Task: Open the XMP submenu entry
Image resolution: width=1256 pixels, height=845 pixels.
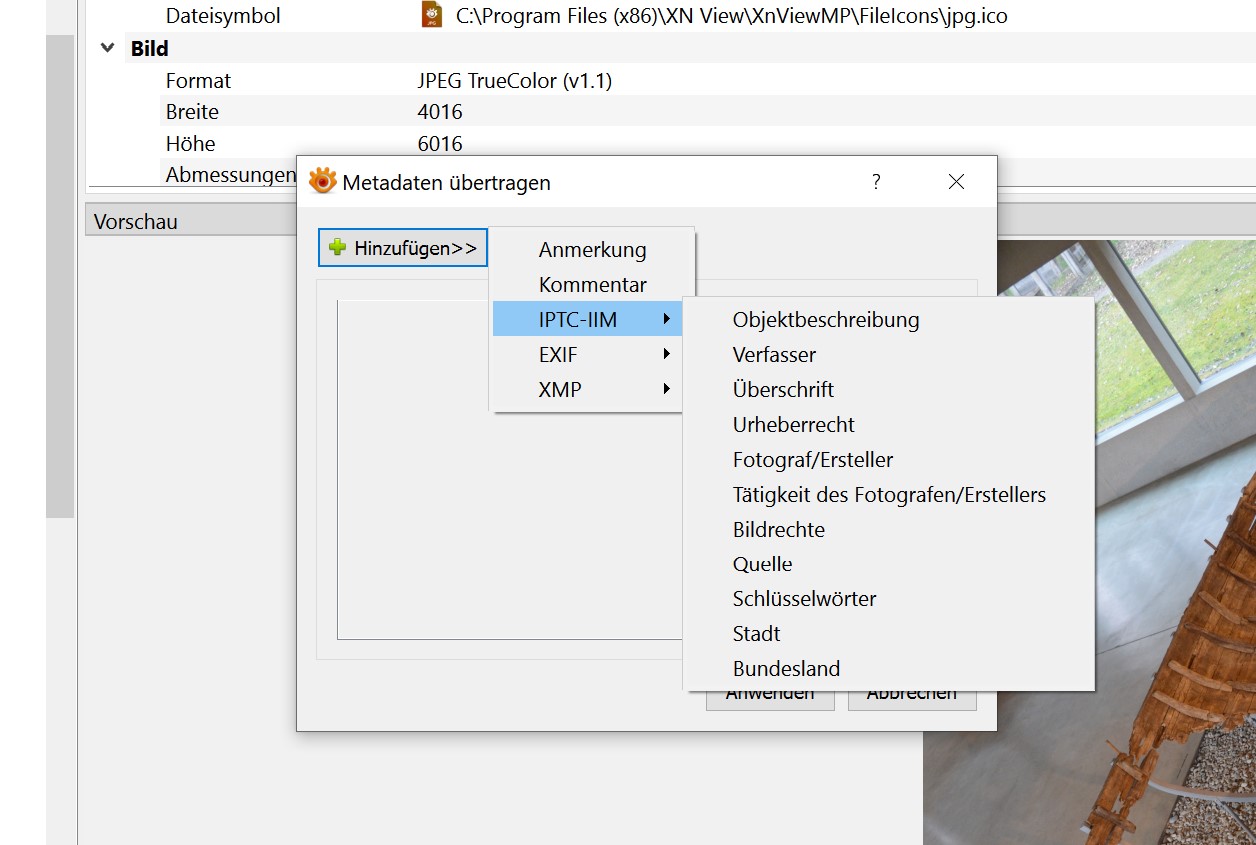Action: pyautogui.click(x=588, y=389)
